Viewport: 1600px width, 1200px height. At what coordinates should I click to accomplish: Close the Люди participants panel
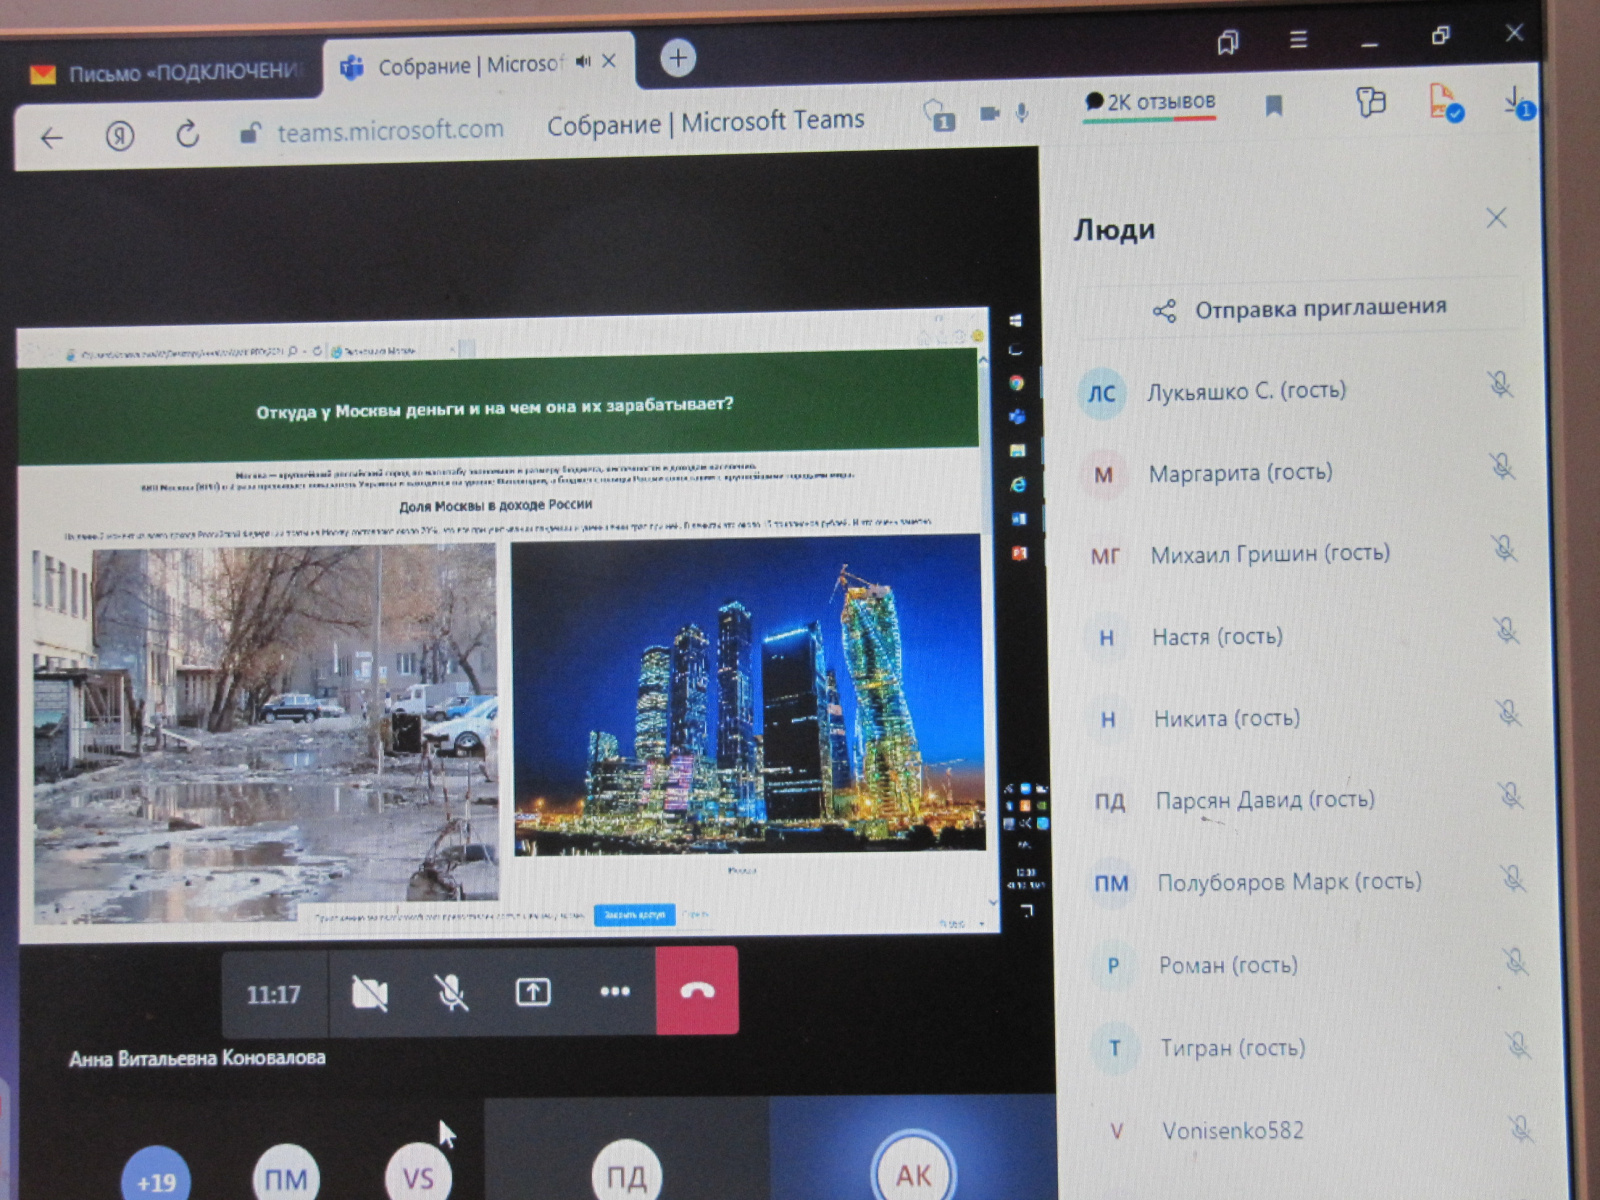coord(1496,218)
